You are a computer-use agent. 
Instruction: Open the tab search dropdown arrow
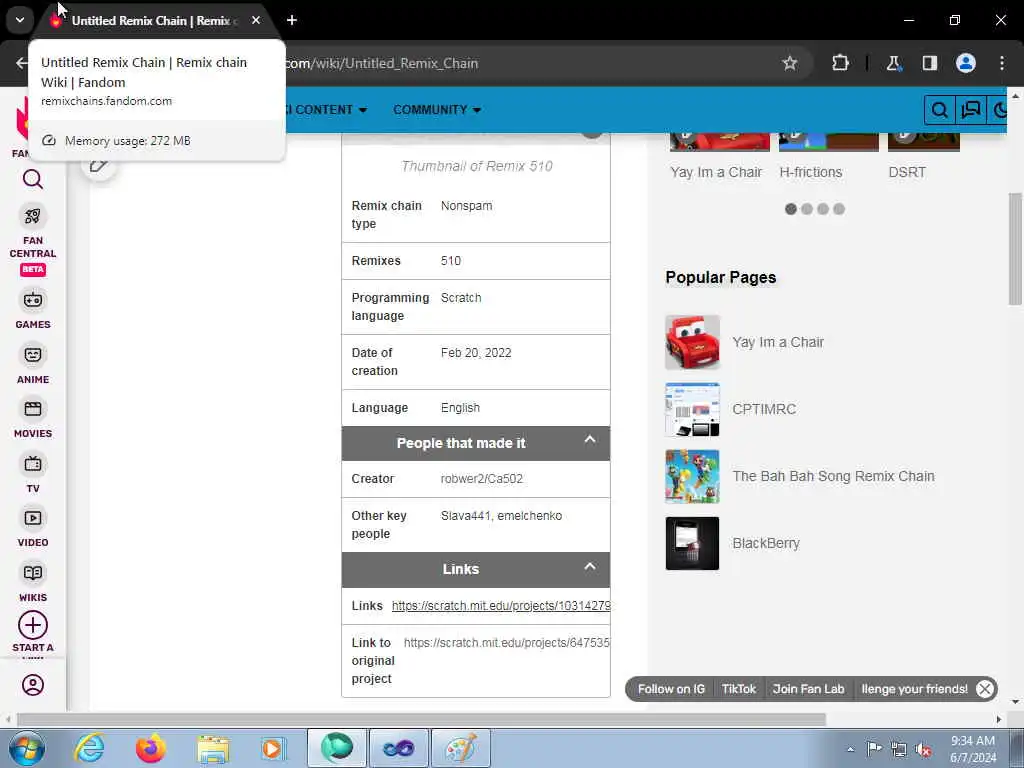coord(20,20)
